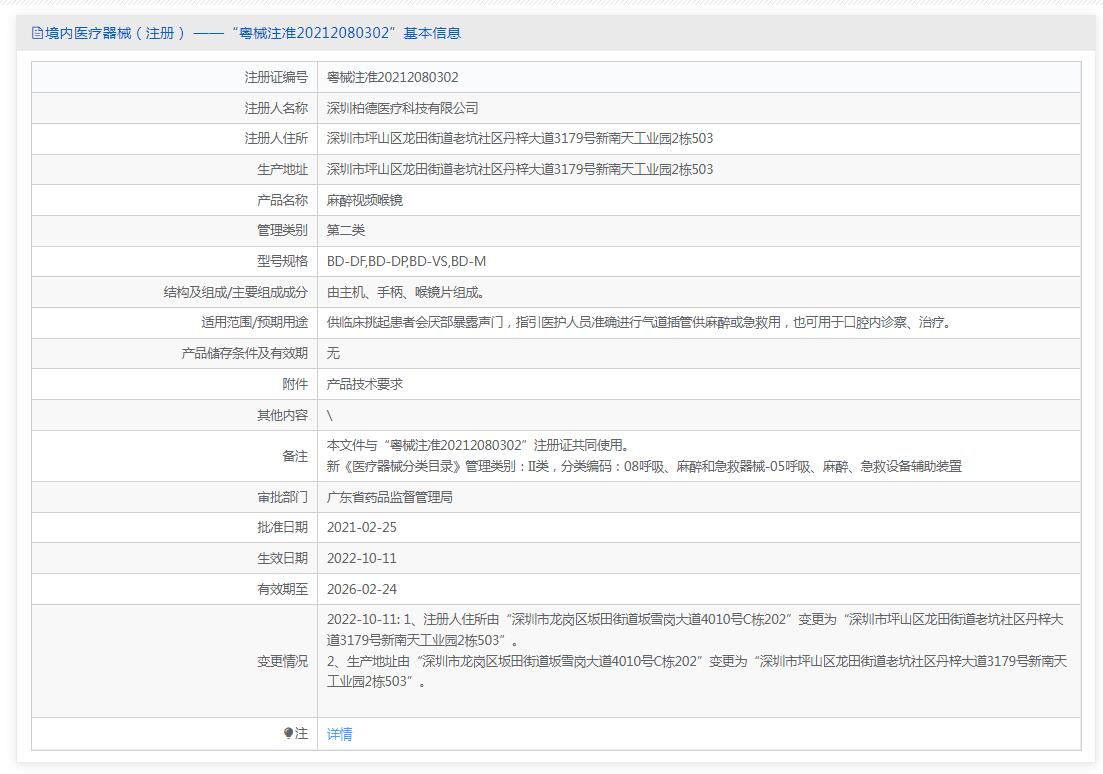
Task: Click the management category 第二类
Action: pyautogui.click(x=346, y=230)
